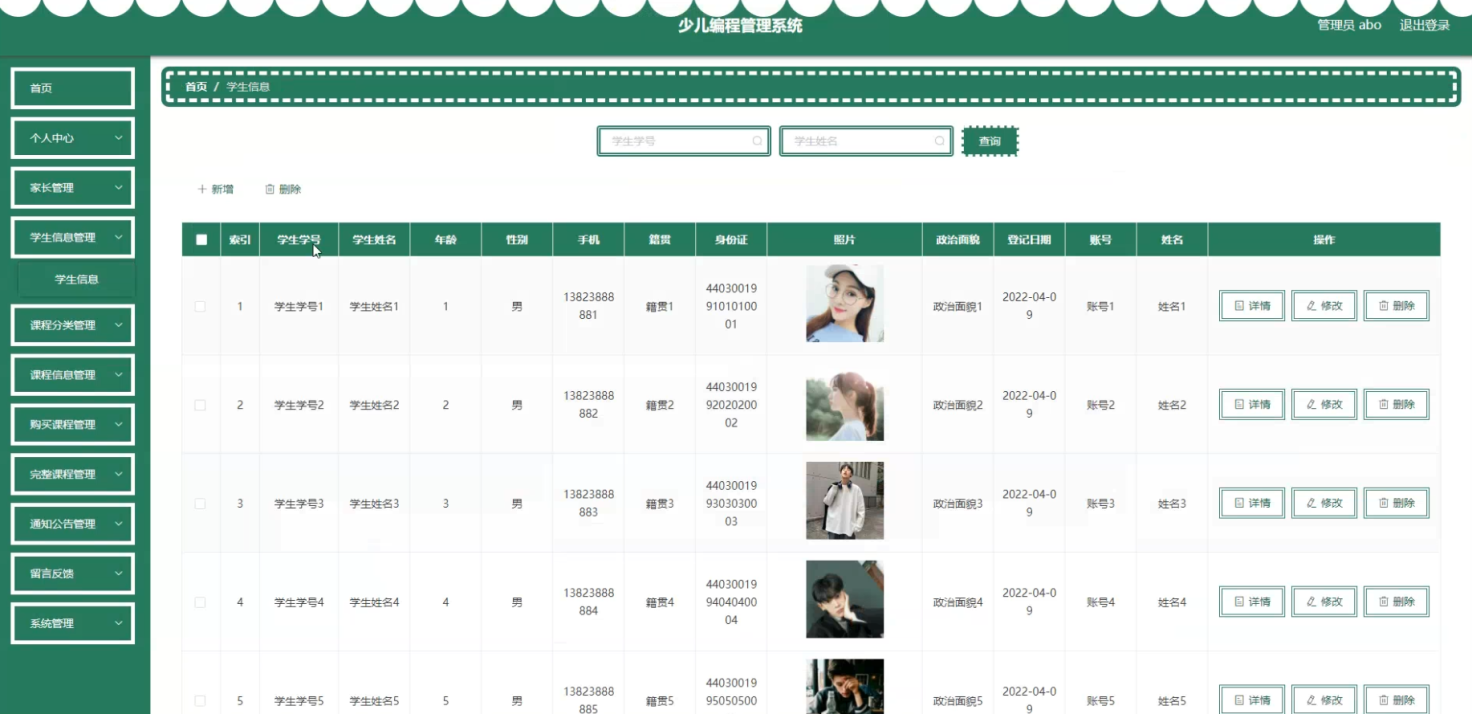The height and width of the screenshot is (714, 1472).
Task: Focus the 学生学号 search input
Action: (684, 141)
